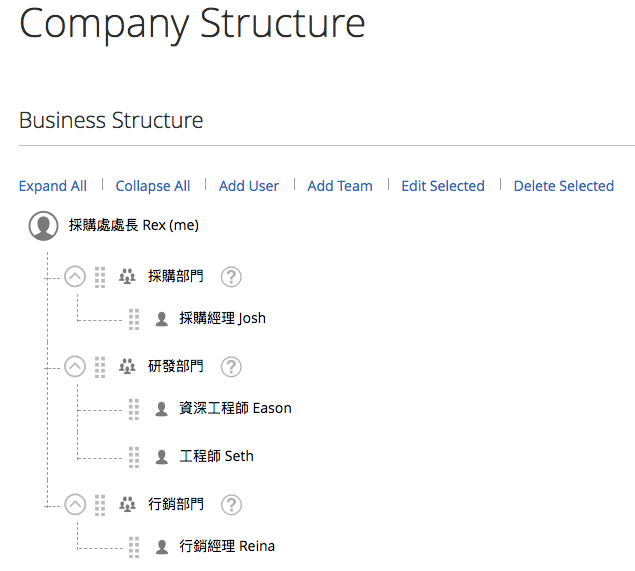Viewport: 635px width, 571px height.
Task: Click the help icon next to 行銷部門
Action: coord(232,505)
